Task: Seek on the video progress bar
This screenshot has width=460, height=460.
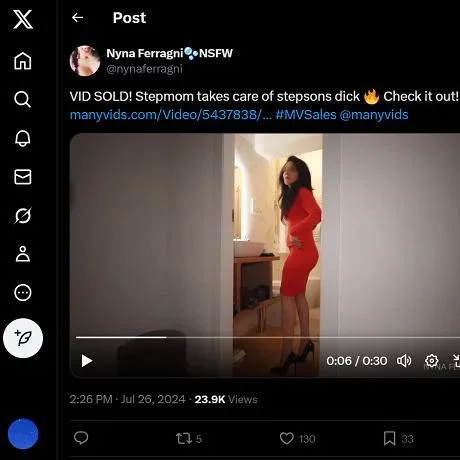Action: (x=268, y=337)
